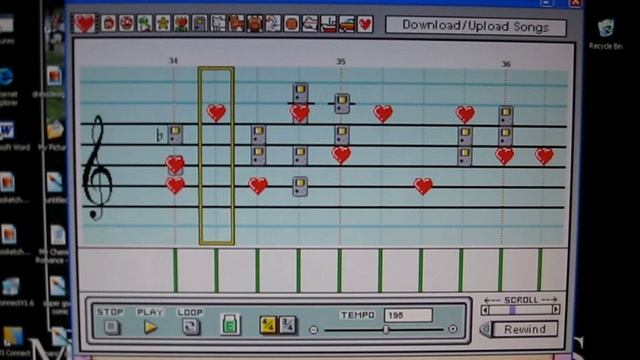Select the Mario instrument icon
This screenshot has height=360, width=640.
[x=109, y=24]
